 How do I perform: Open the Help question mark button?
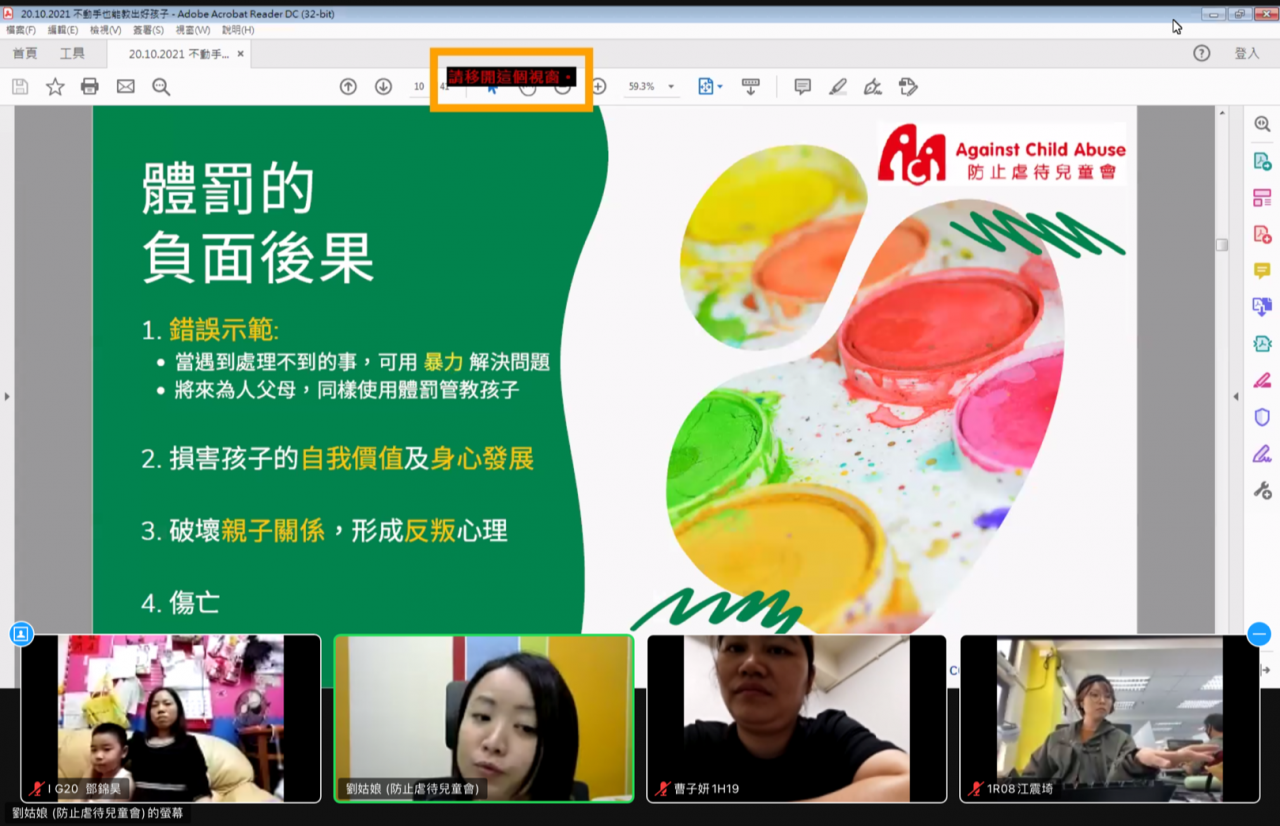point(1202,54)
